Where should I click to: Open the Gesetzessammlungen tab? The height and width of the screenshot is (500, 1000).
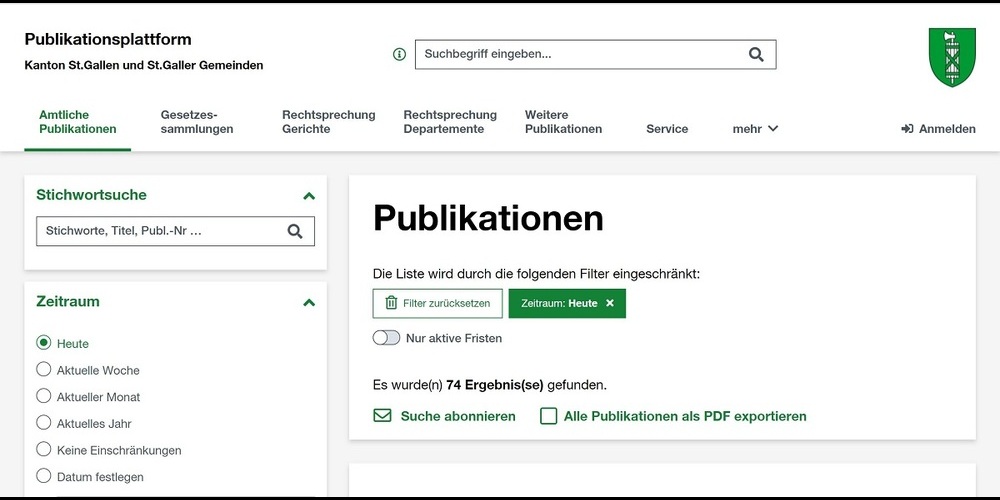[196, 122]
